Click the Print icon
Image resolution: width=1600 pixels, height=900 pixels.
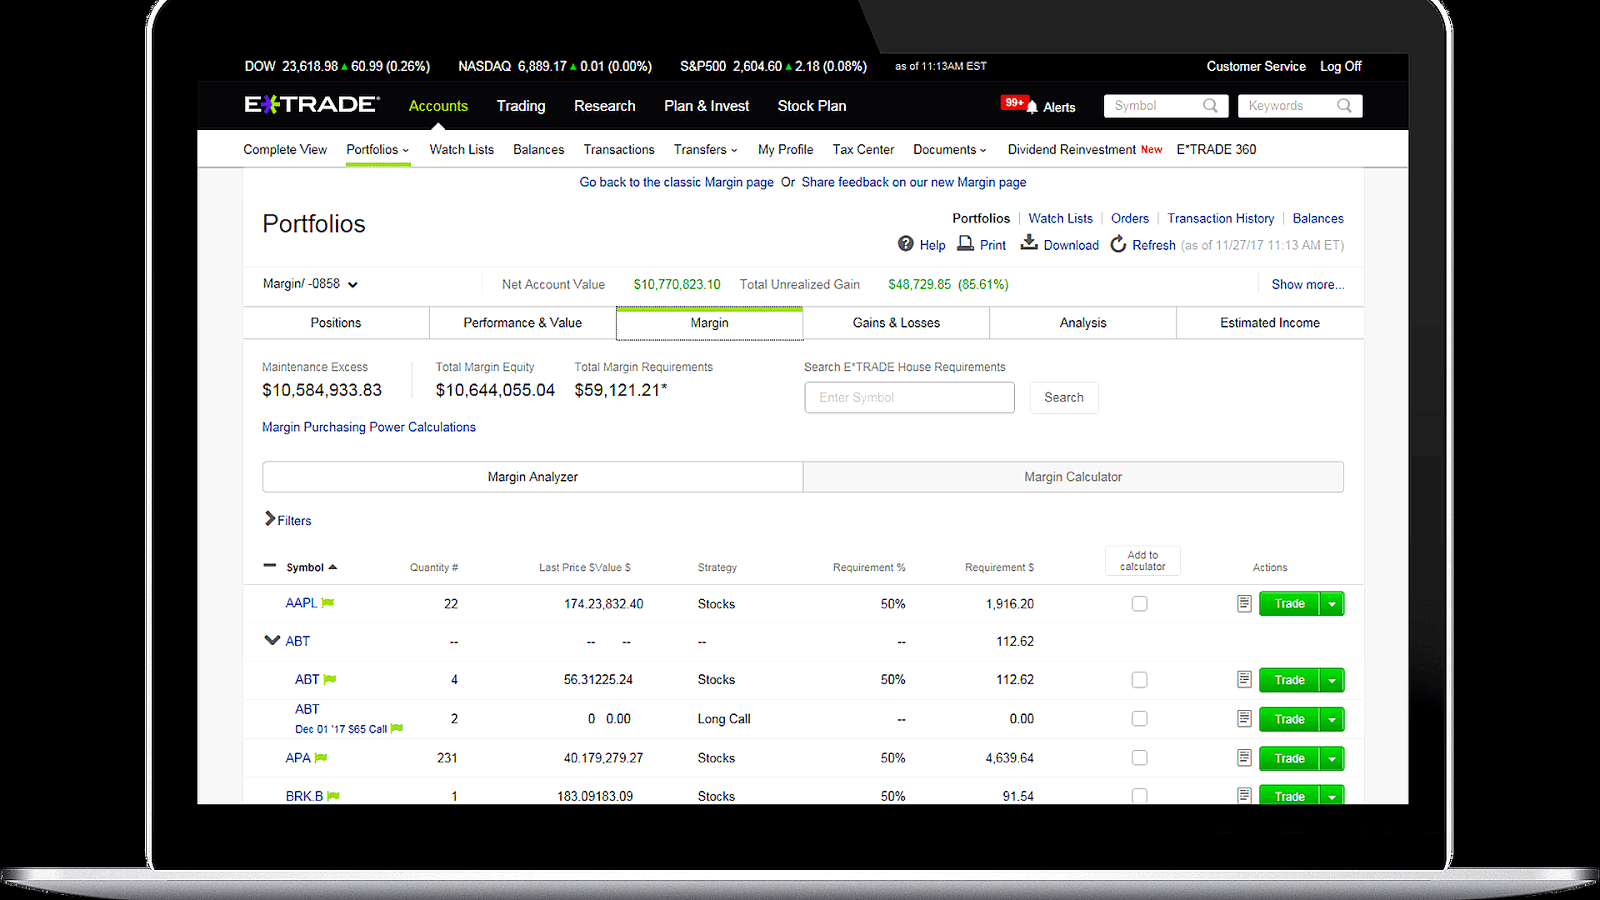click(964, 244)
